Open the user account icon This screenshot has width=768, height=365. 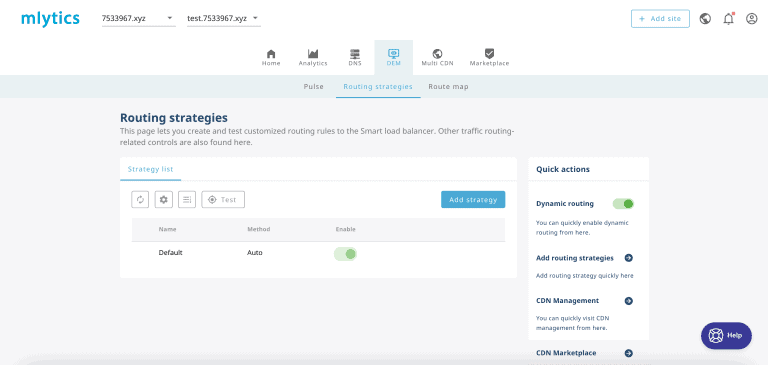point(752,19)
